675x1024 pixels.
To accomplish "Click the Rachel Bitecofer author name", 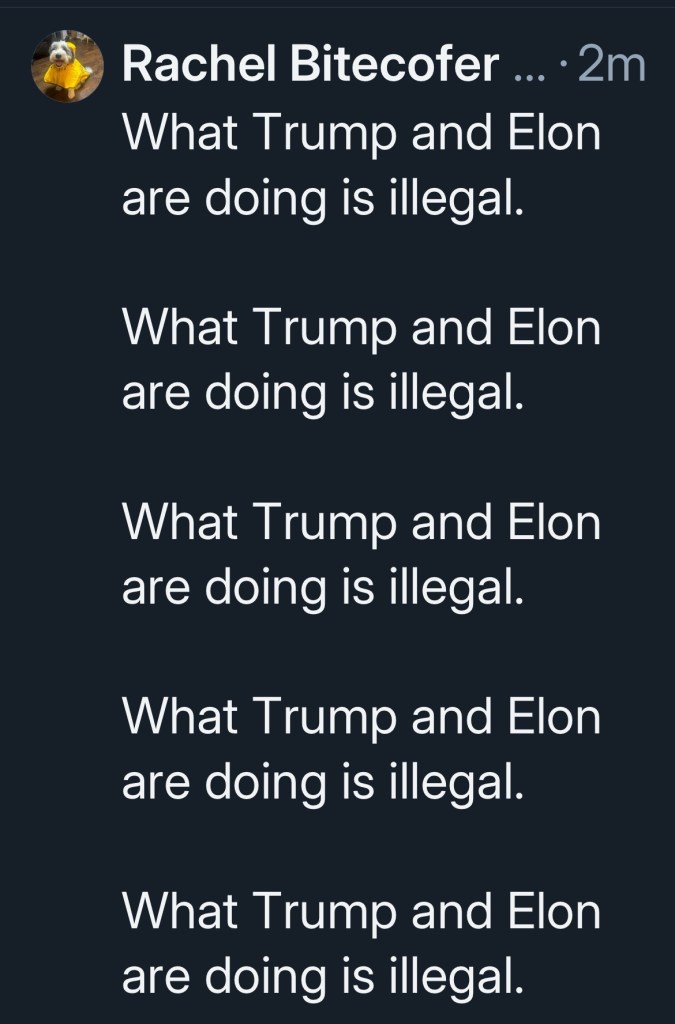I will [310, 67].
